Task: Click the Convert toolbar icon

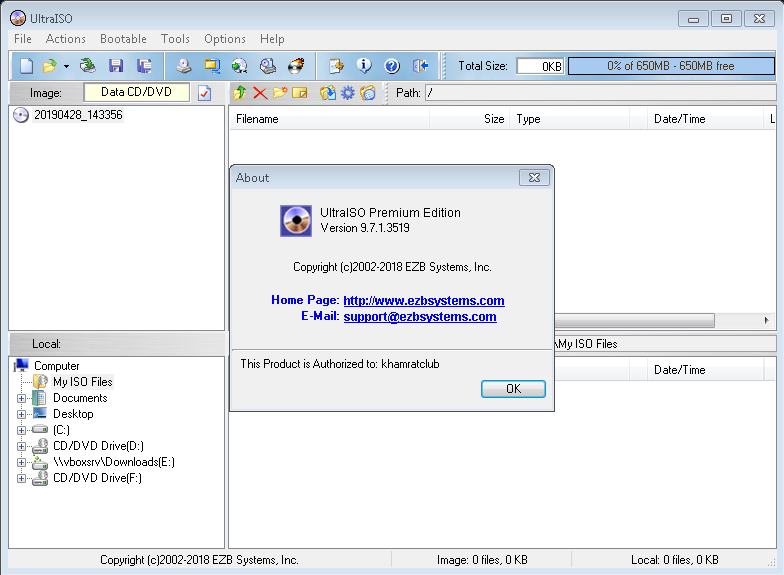Action: [212, 66]
